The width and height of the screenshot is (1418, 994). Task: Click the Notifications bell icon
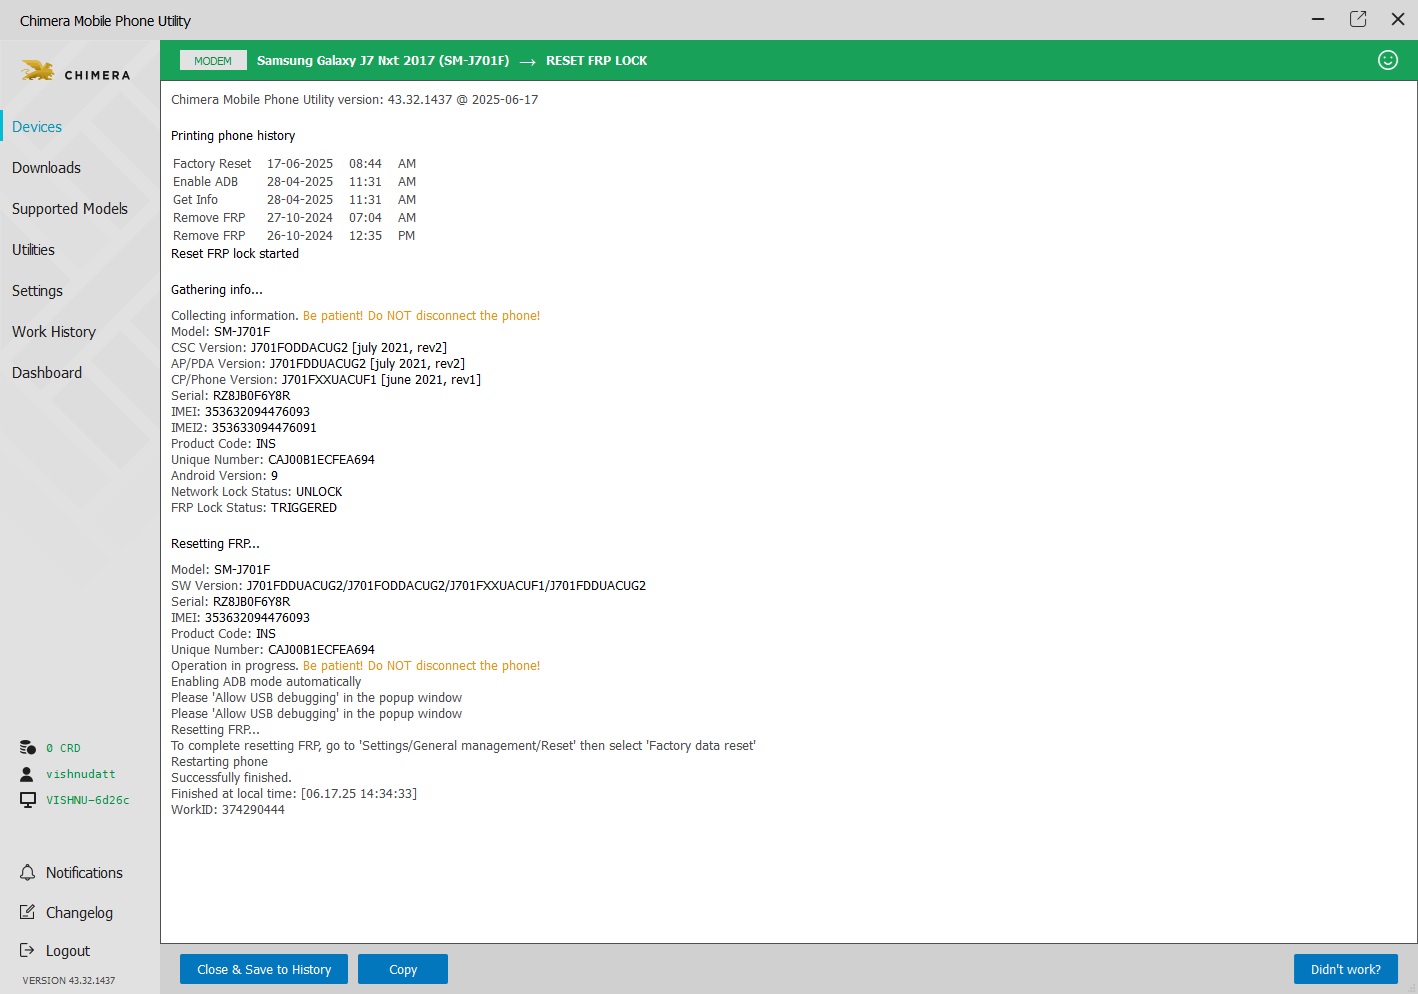click(x=28, y=873)
